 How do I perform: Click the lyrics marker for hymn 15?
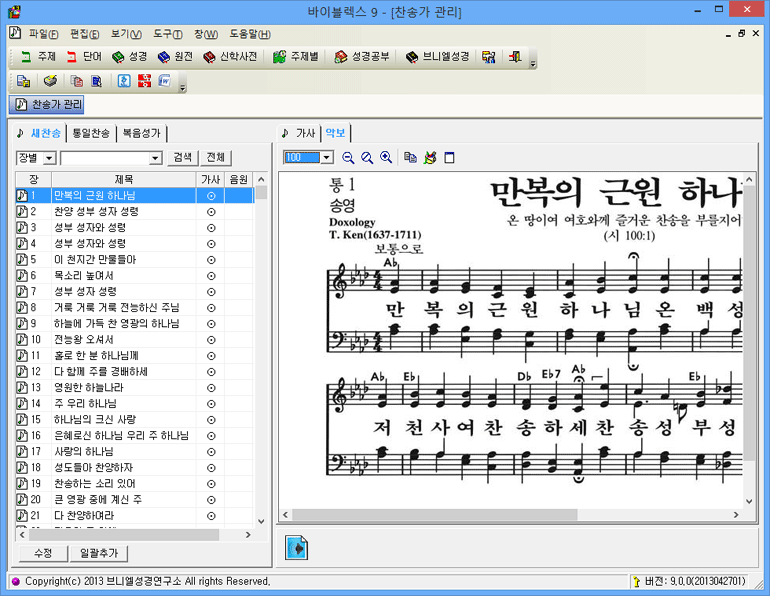point(211,420)
